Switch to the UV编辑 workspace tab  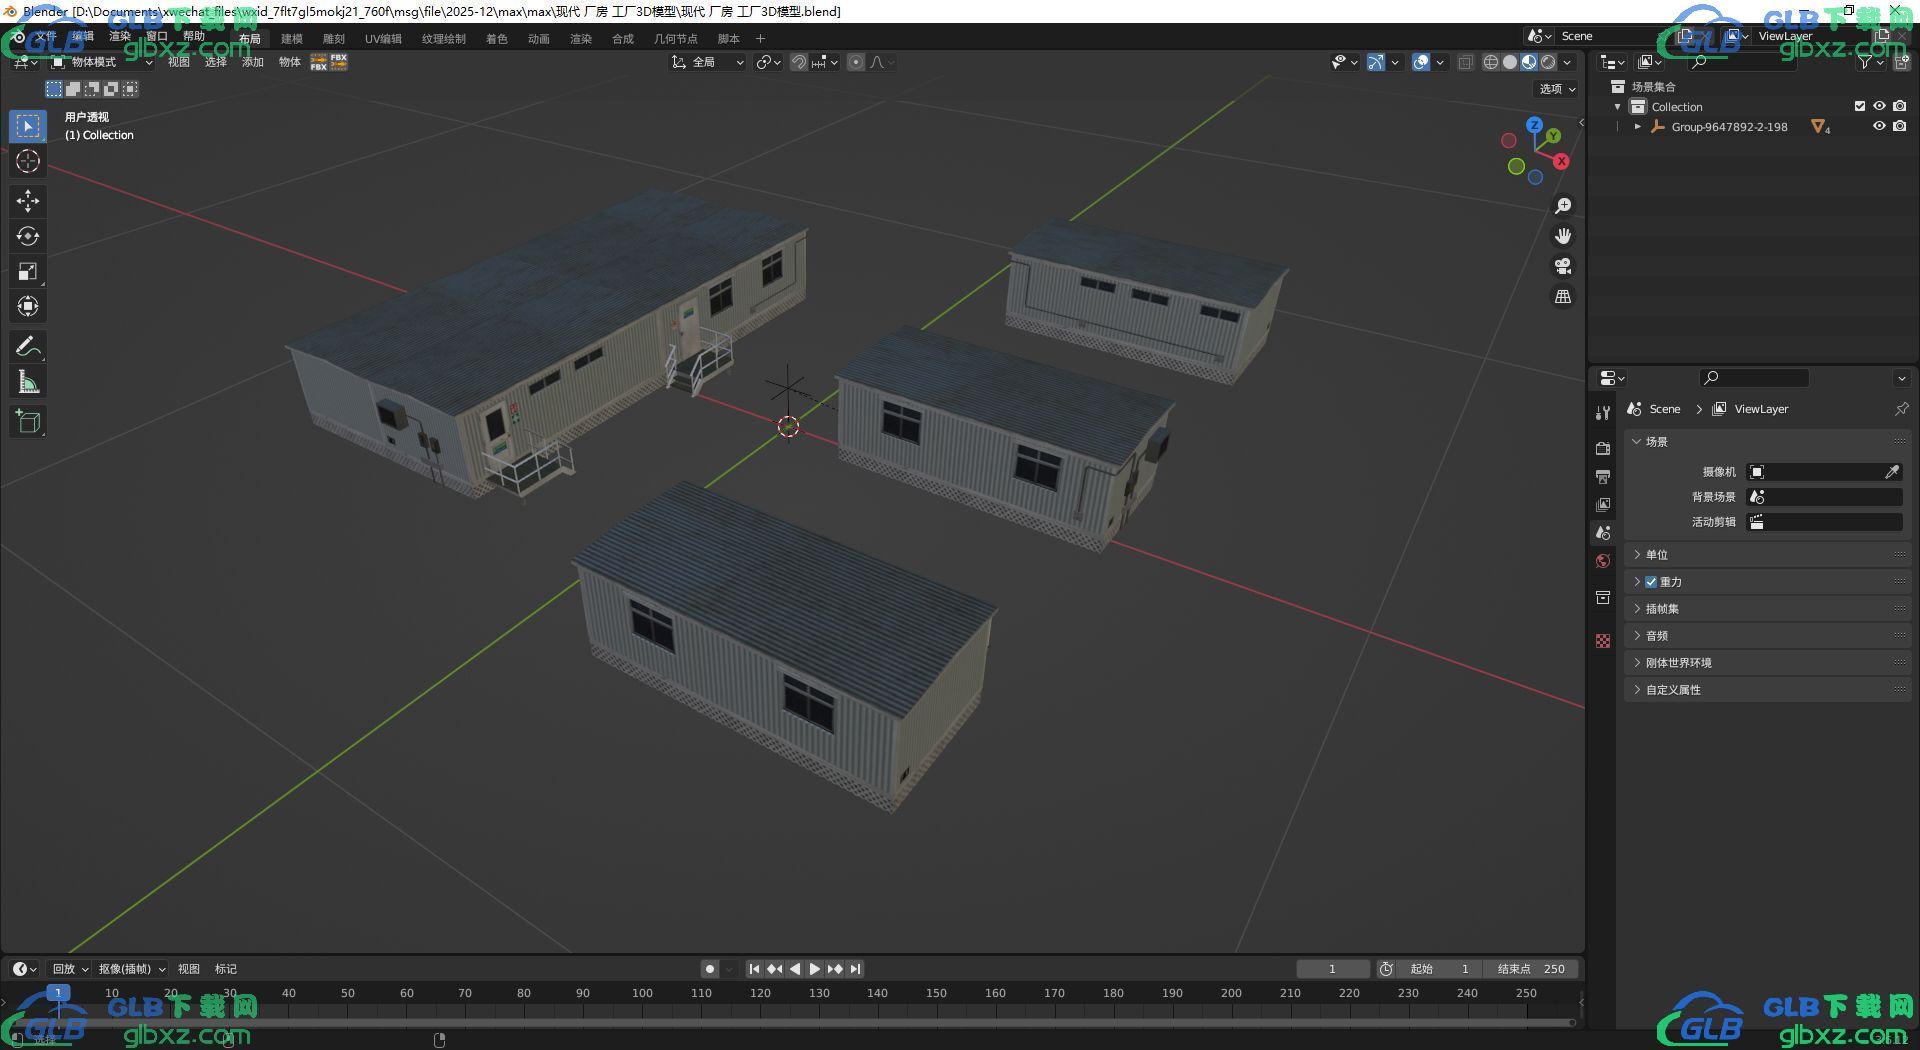(383, 39)
